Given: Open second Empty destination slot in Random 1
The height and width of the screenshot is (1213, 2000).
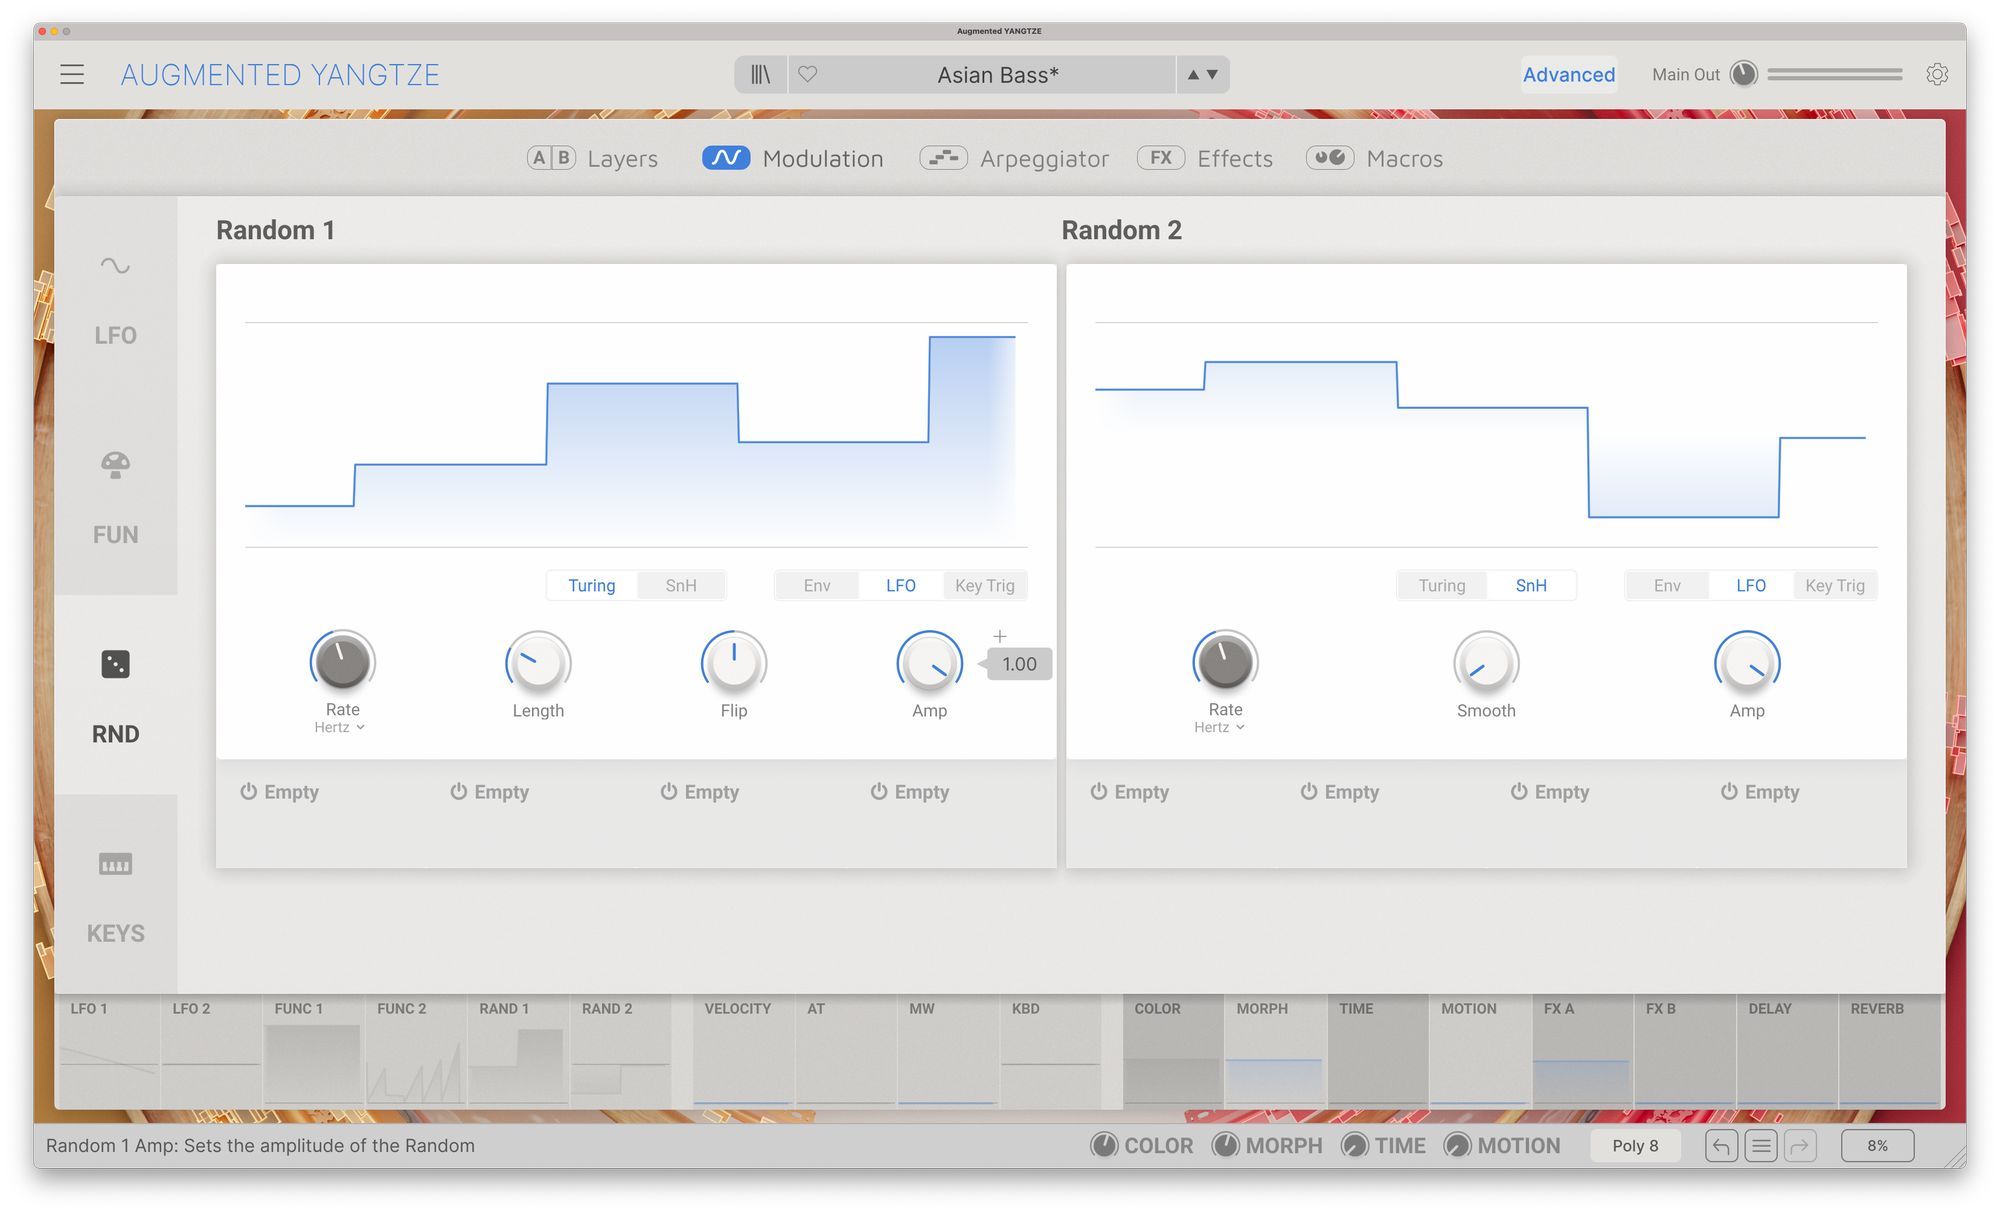Looking at the screenshot, I should [x=490, y=792].
